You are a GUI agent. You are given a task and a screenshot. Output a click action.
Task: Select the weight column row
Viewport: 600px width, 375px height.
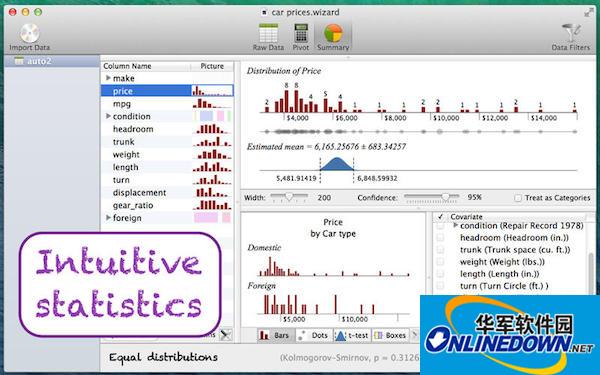167,155
